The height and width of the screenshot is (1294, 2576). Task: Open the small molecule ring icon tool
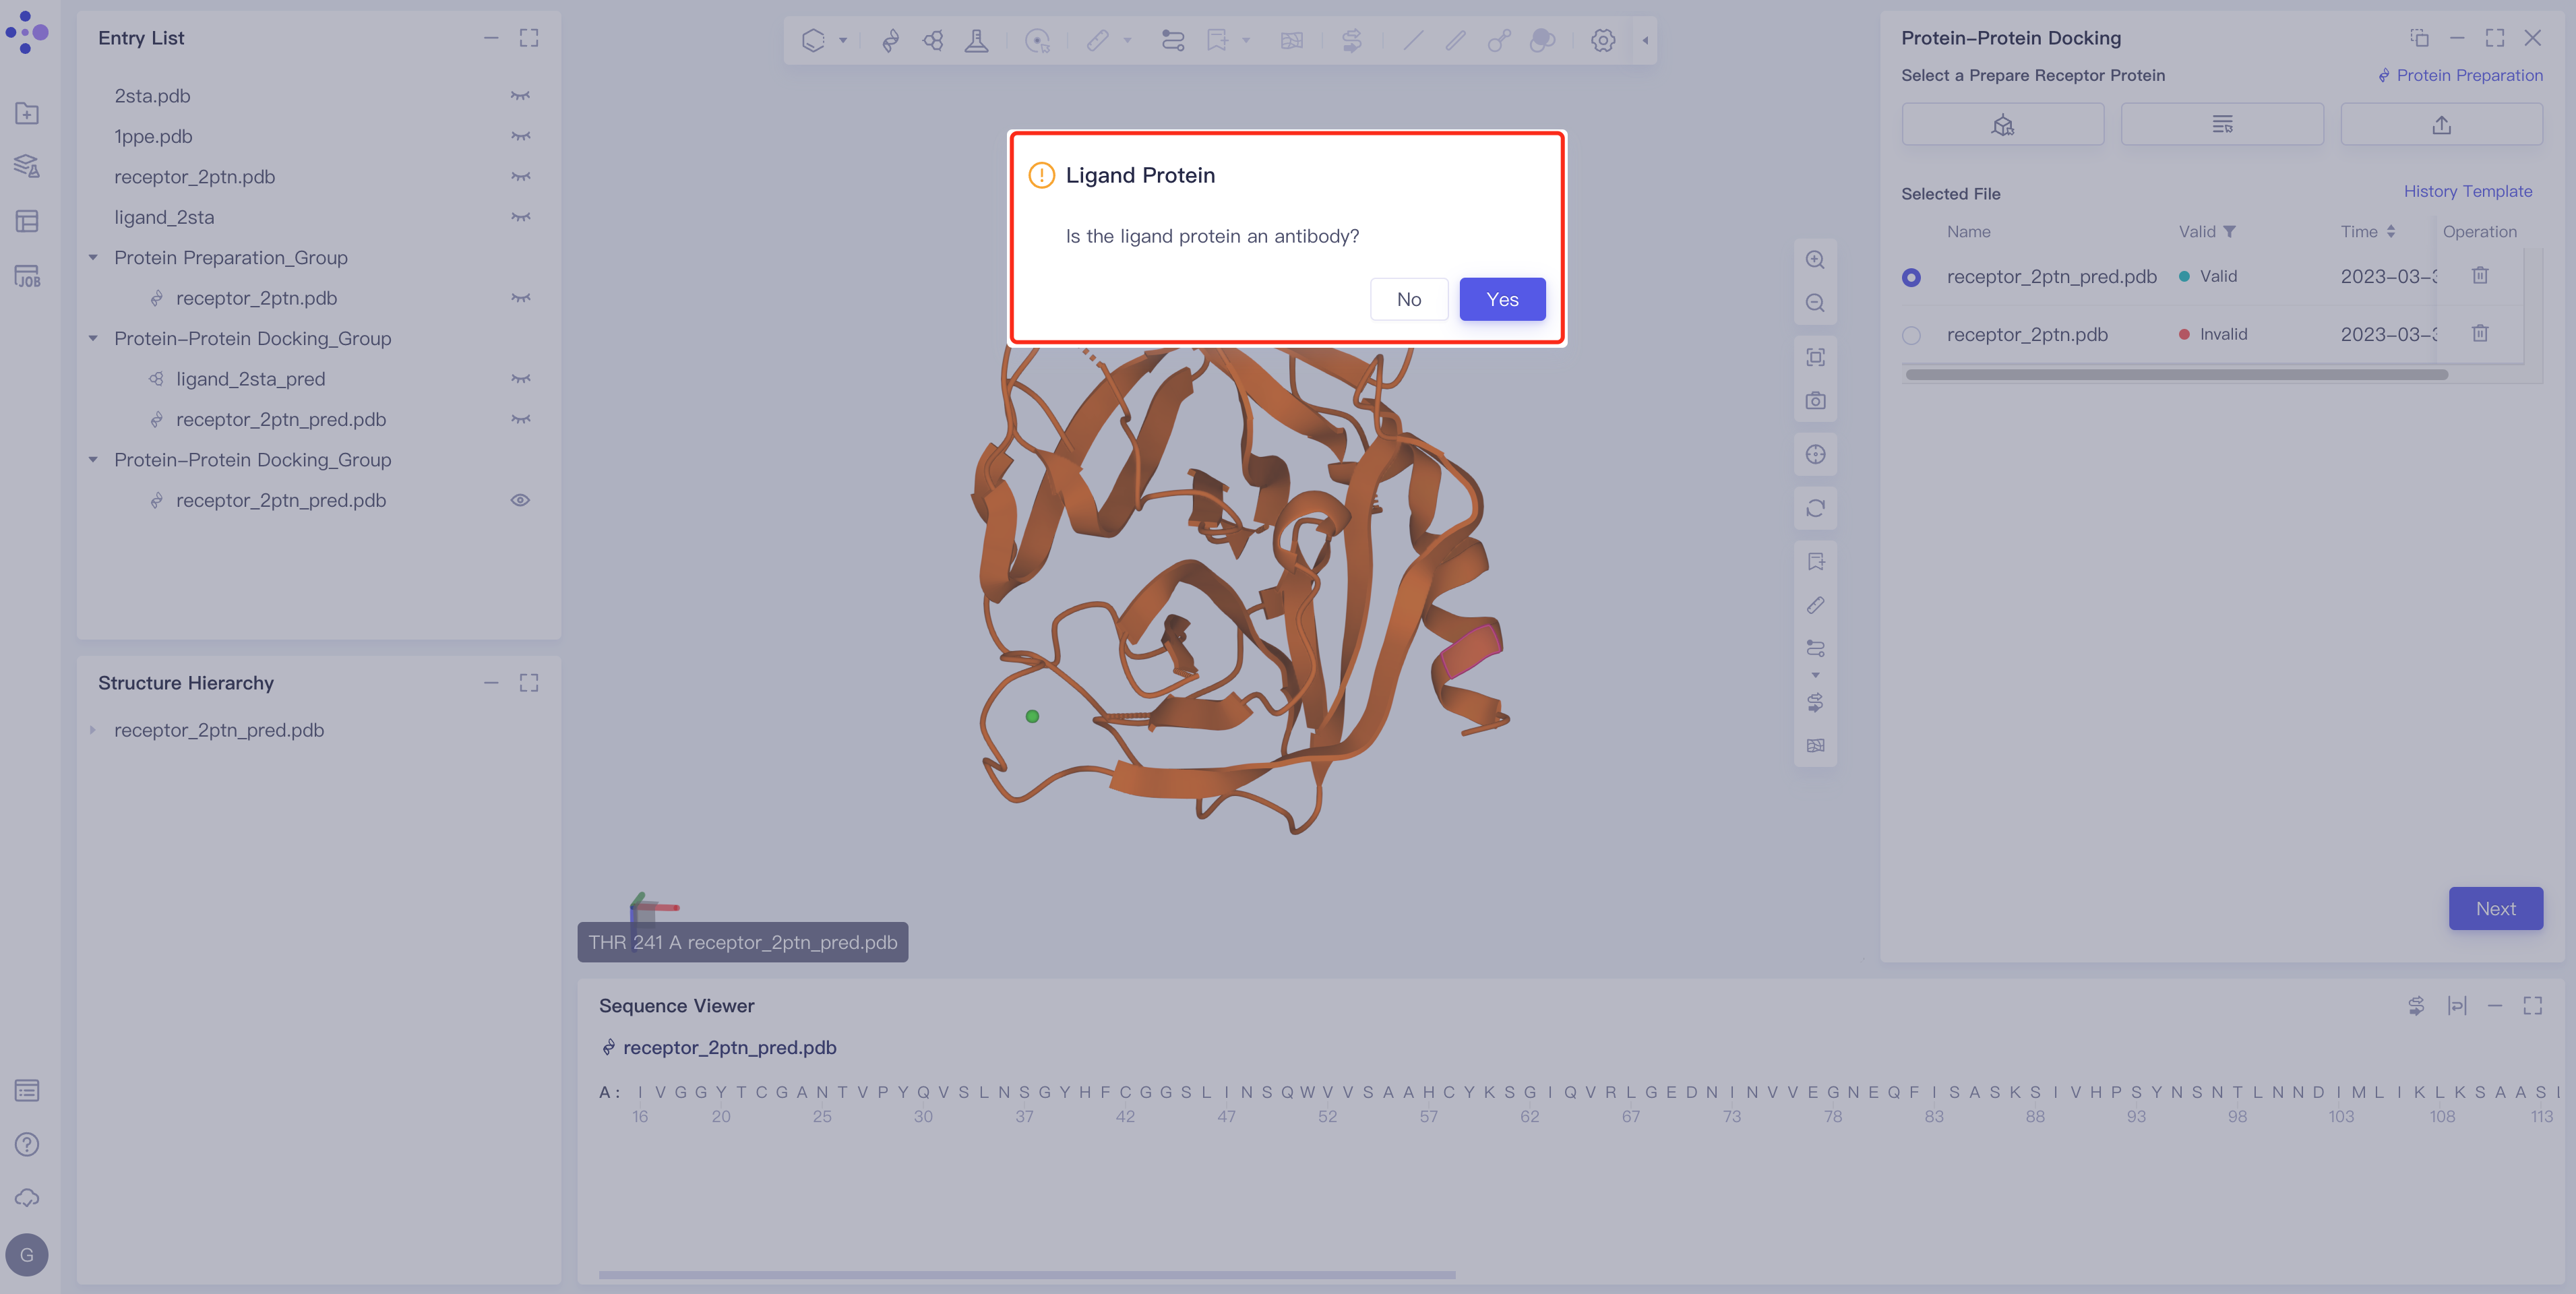coord(933,40)
